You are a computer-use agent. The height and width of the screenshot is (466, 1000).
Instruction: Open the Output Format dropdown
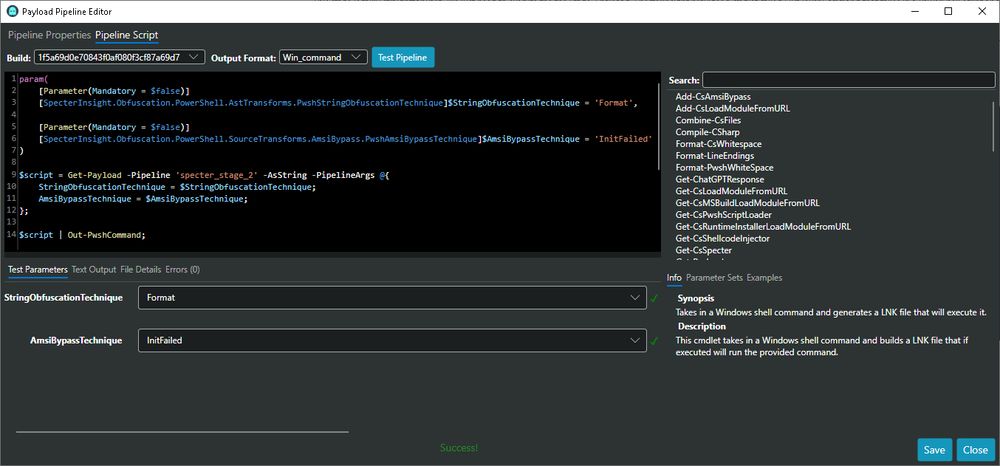pyautogui.click(x=323, y=57)
